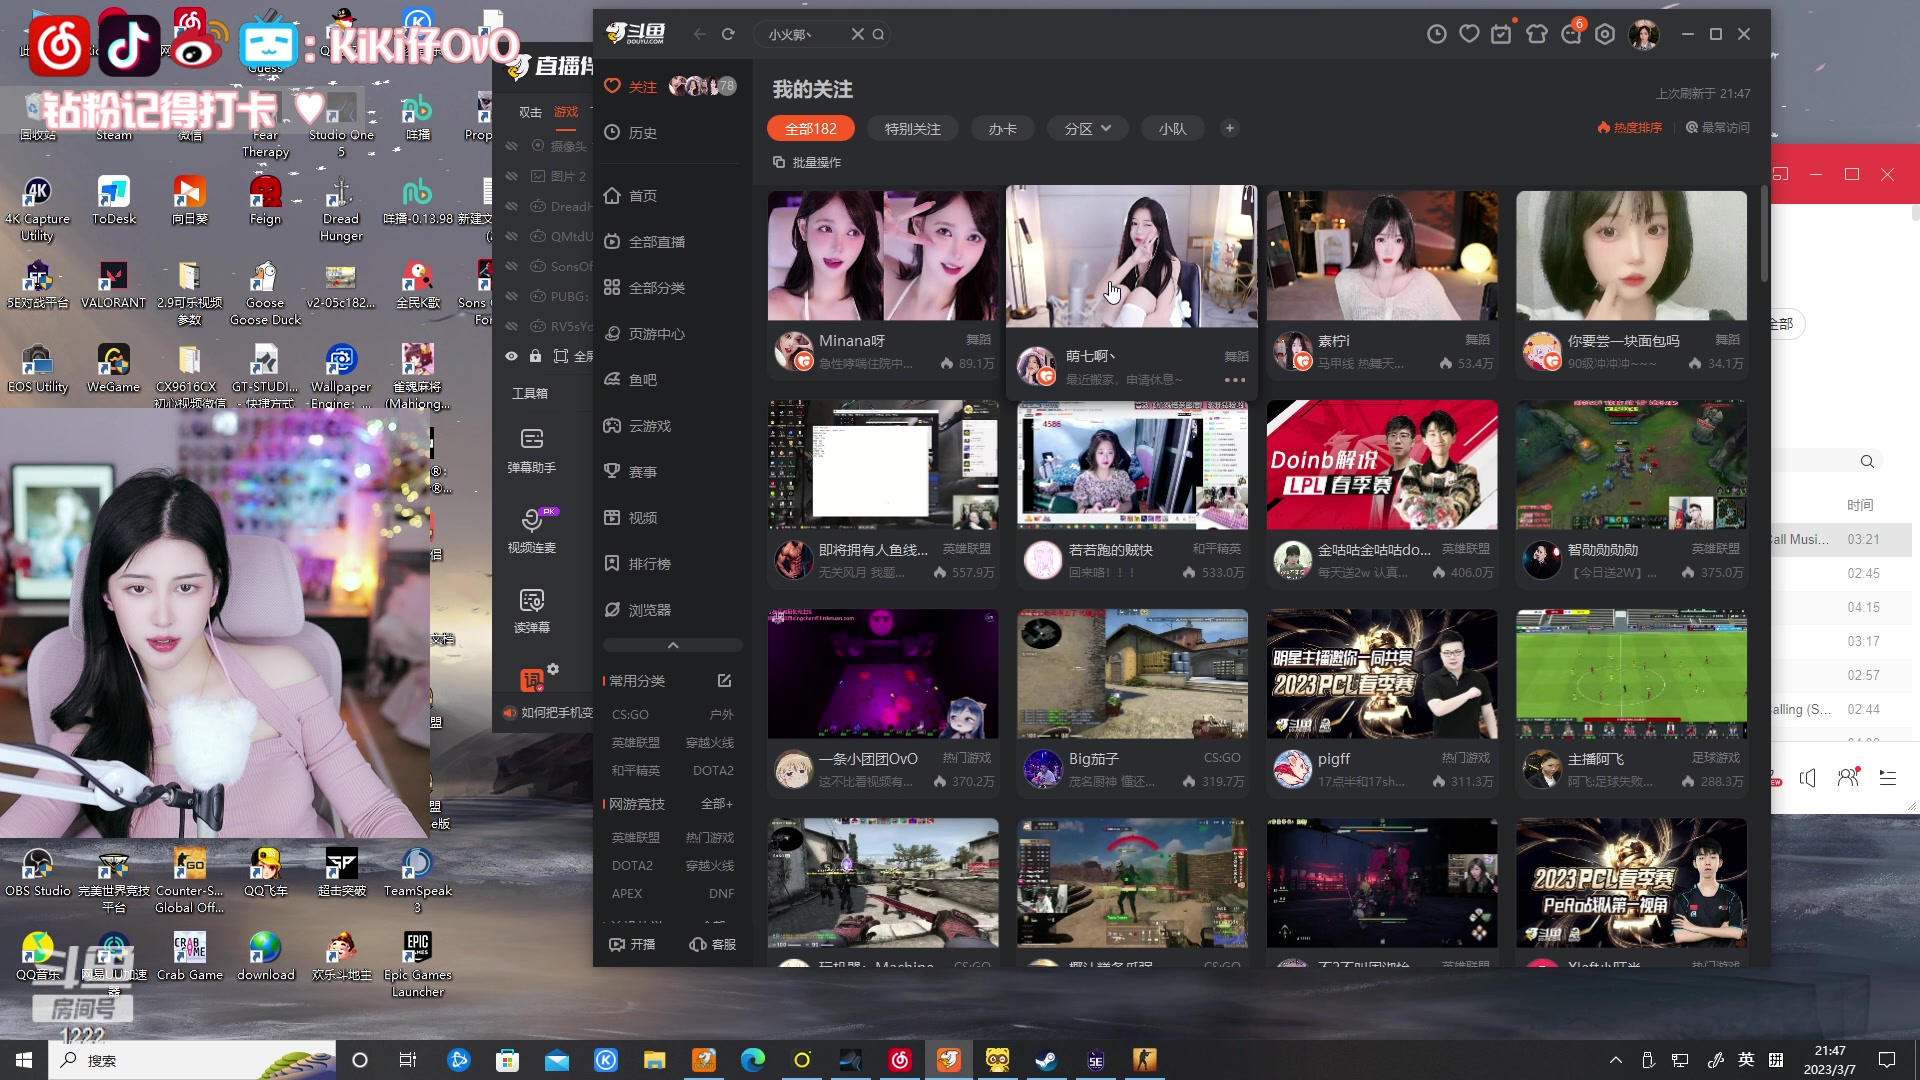Open Windows Start menu
The height and width of the screenshot is (1080, 1920).
(x=24, y=1060)
